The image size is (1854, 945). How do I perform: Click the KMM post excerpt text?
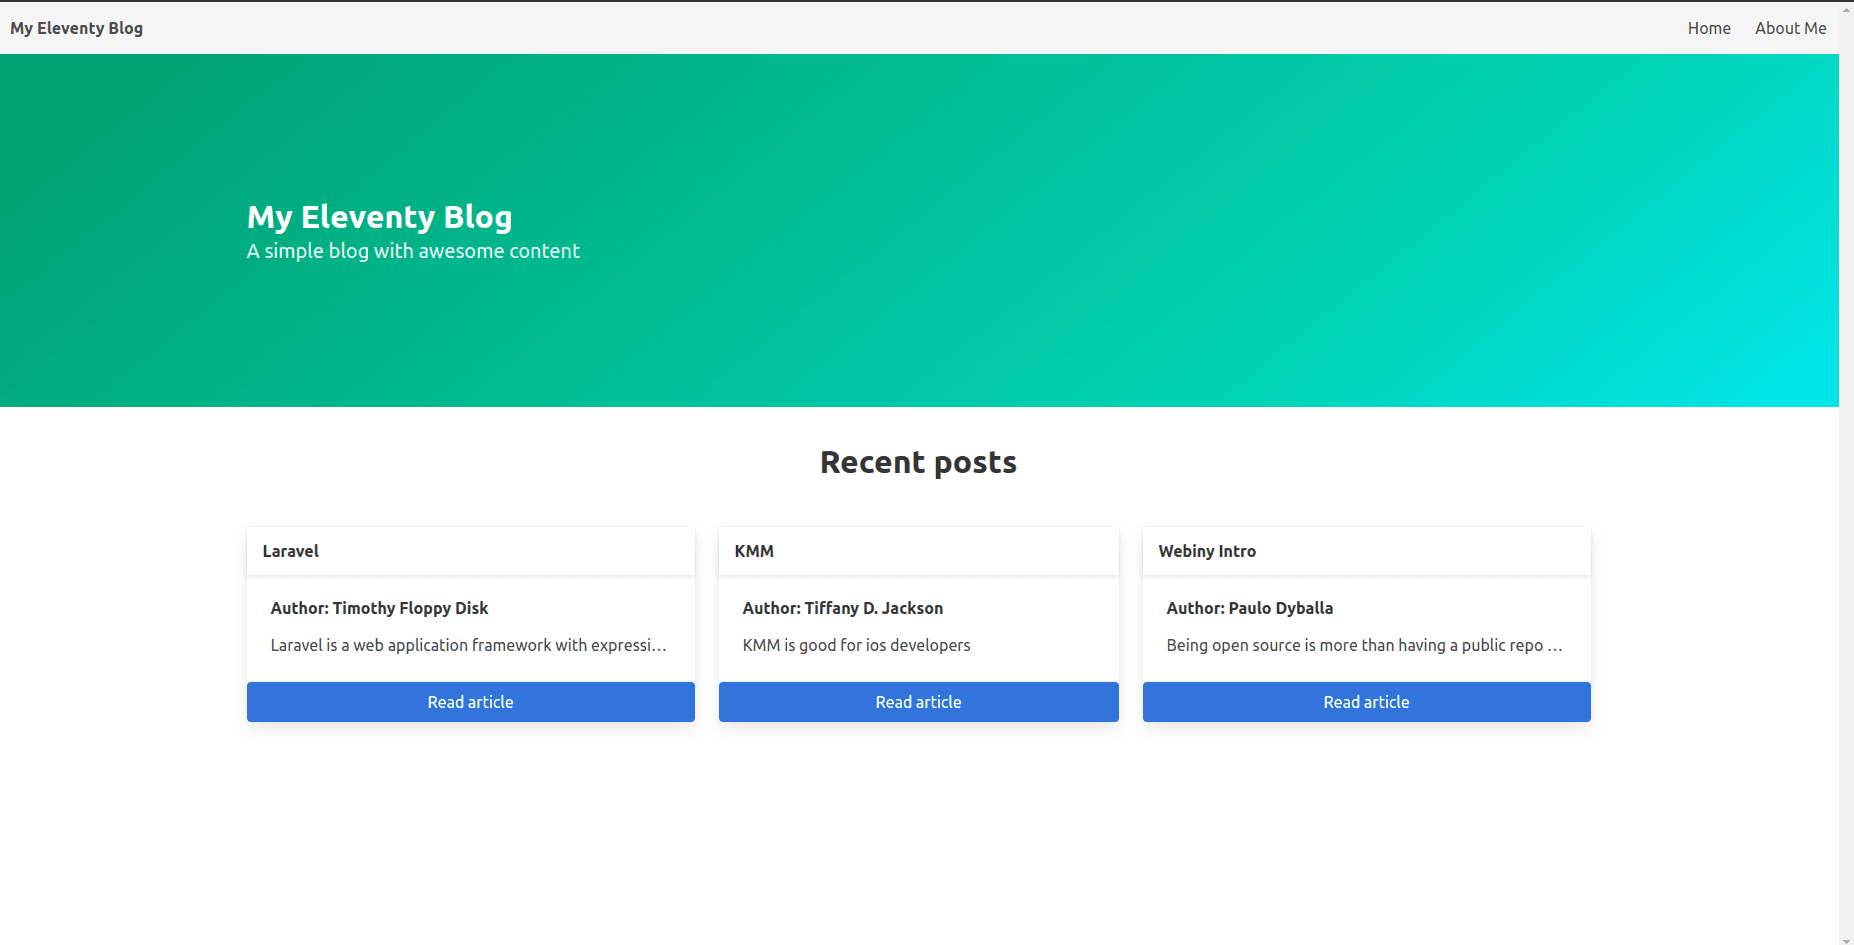(x=856, y=645)
